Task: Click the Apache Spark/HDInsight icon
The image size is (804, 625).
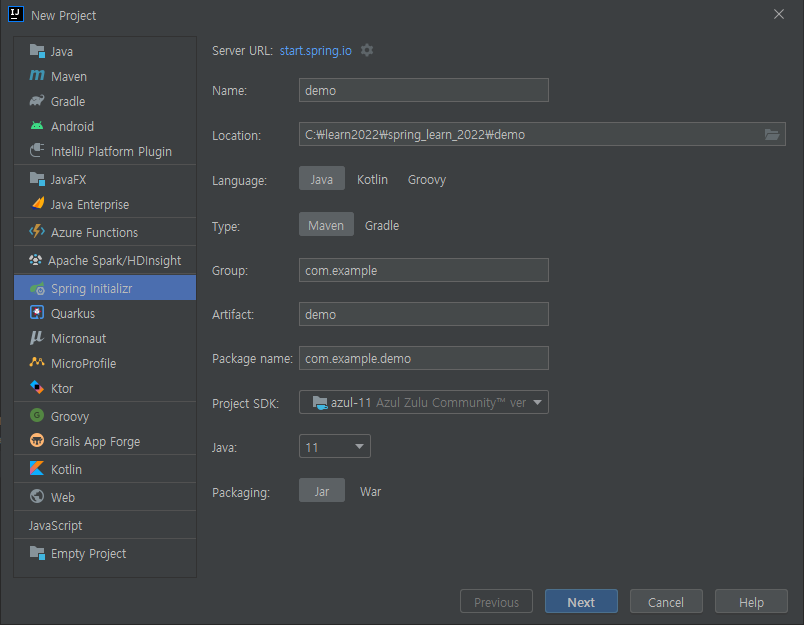Action: pyautogui.click(x=35, y=260)
